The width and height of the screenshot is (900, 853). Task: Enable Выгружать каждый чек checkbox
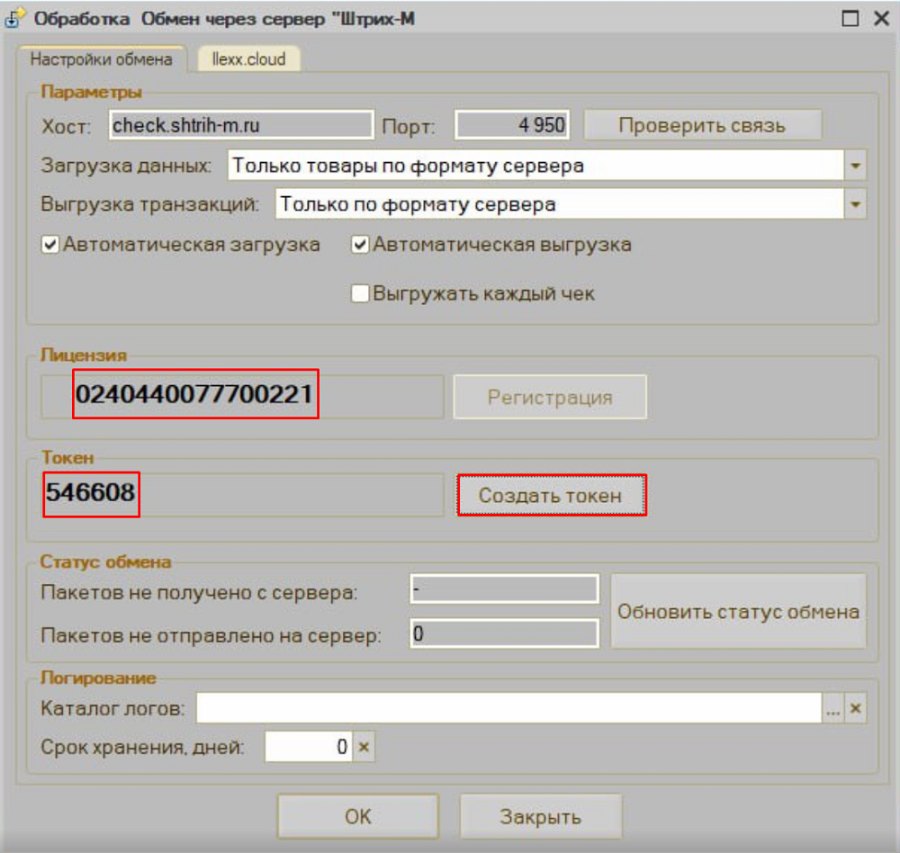point(360,293)
